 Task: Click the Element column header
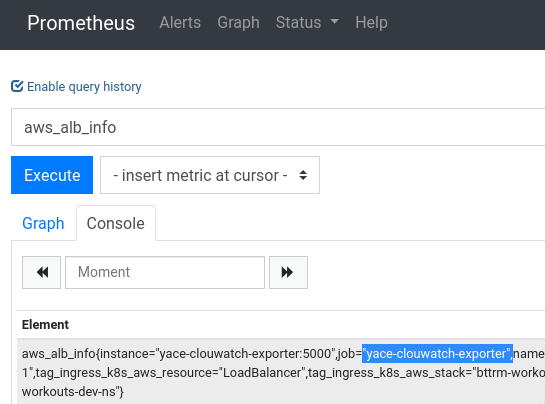click(x=45, y=325)
